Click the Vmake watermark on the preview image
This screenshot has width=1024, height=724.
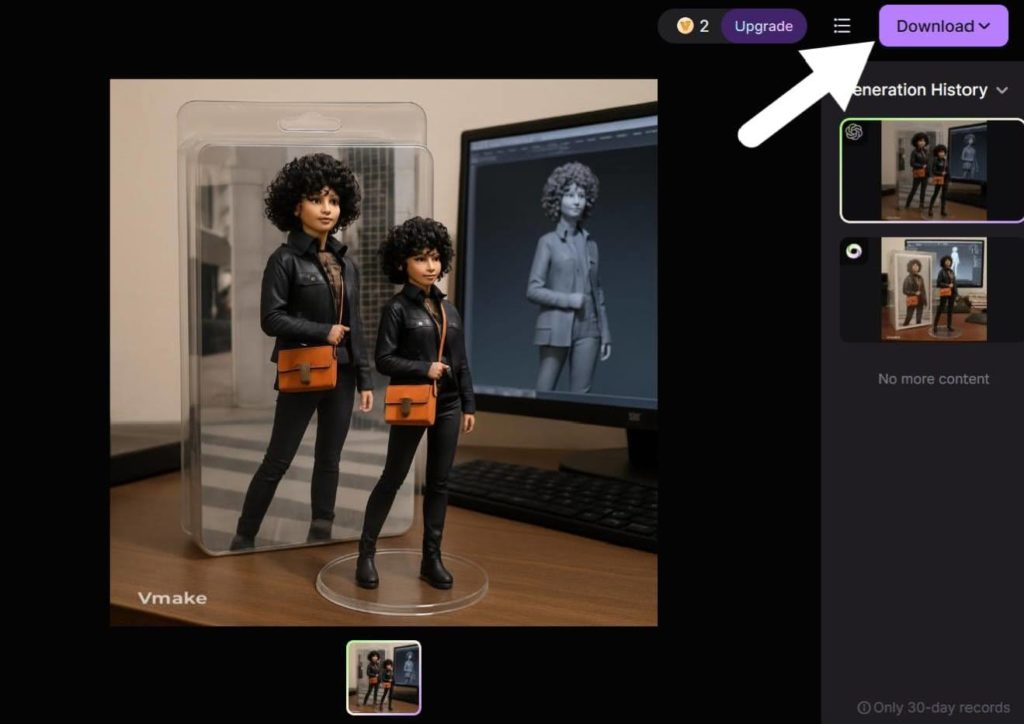(x=172, y=598)
